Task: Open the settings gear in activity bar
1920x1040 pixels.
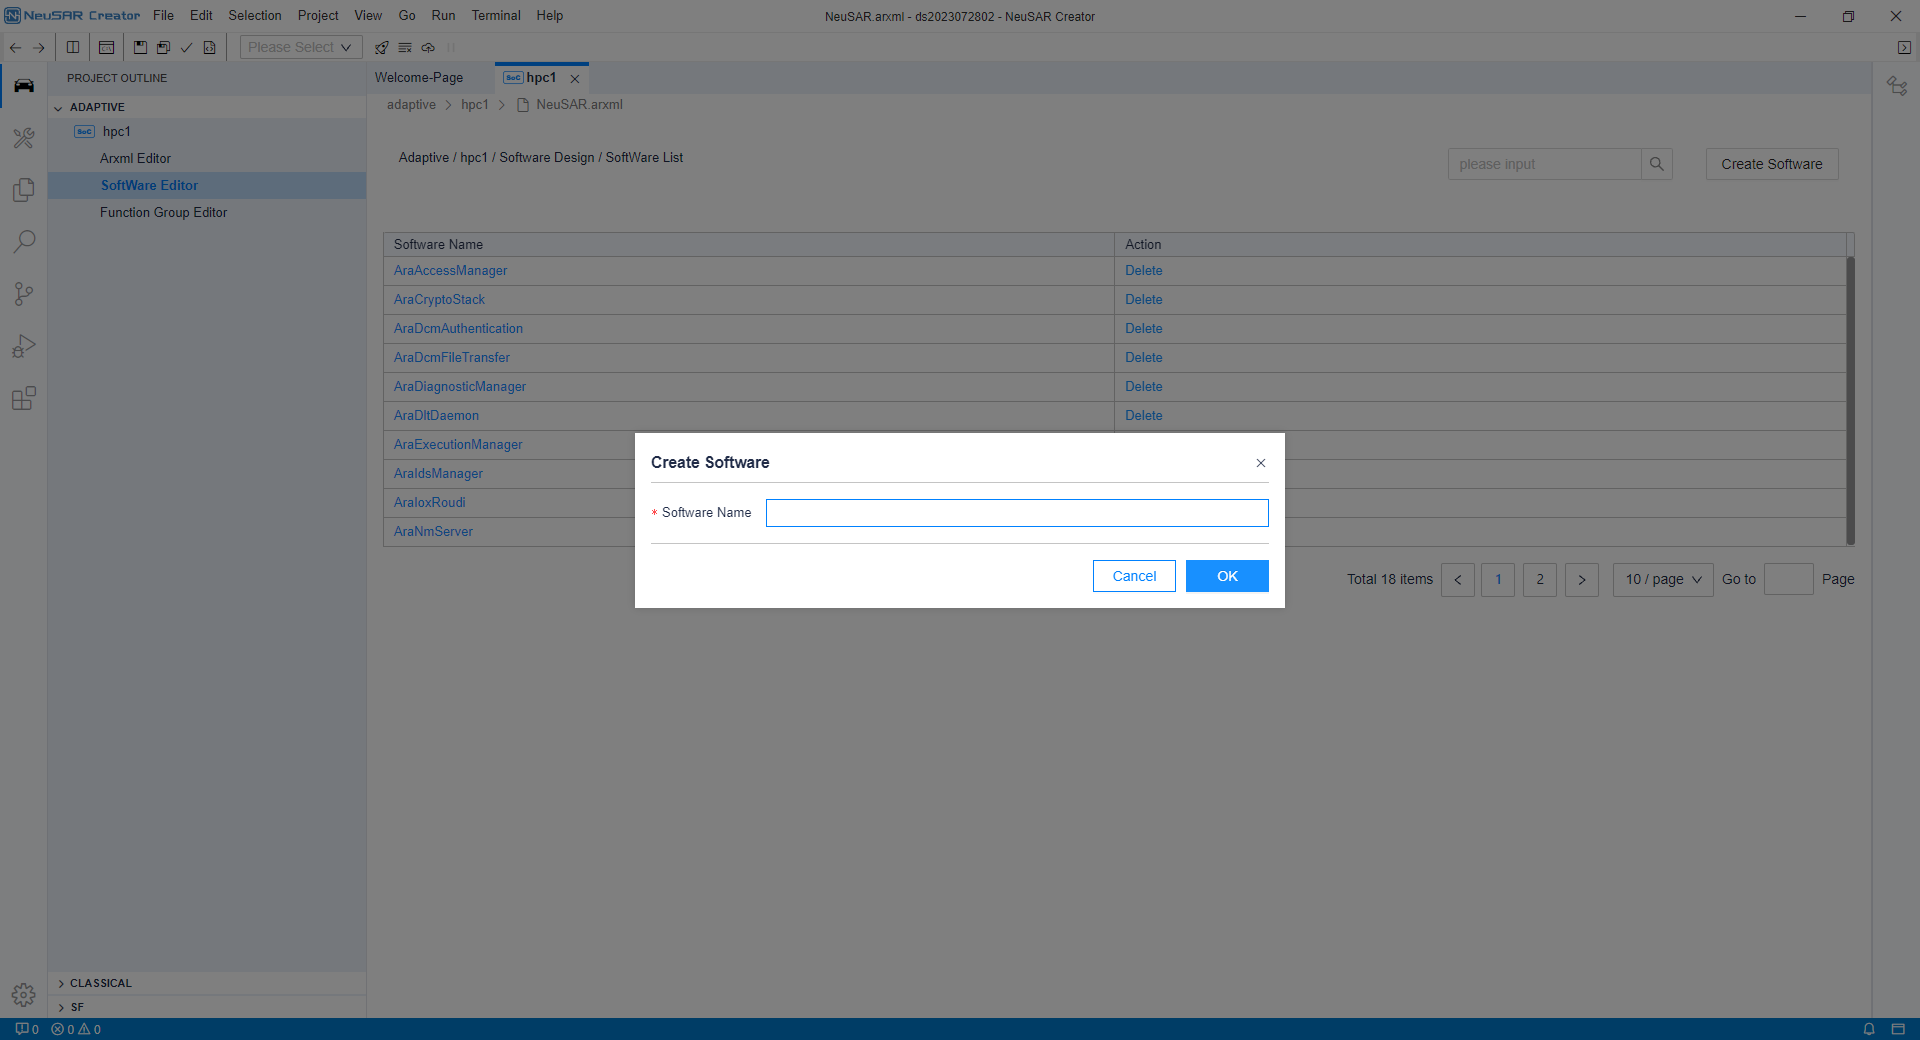Action: [x=24, y=995]
